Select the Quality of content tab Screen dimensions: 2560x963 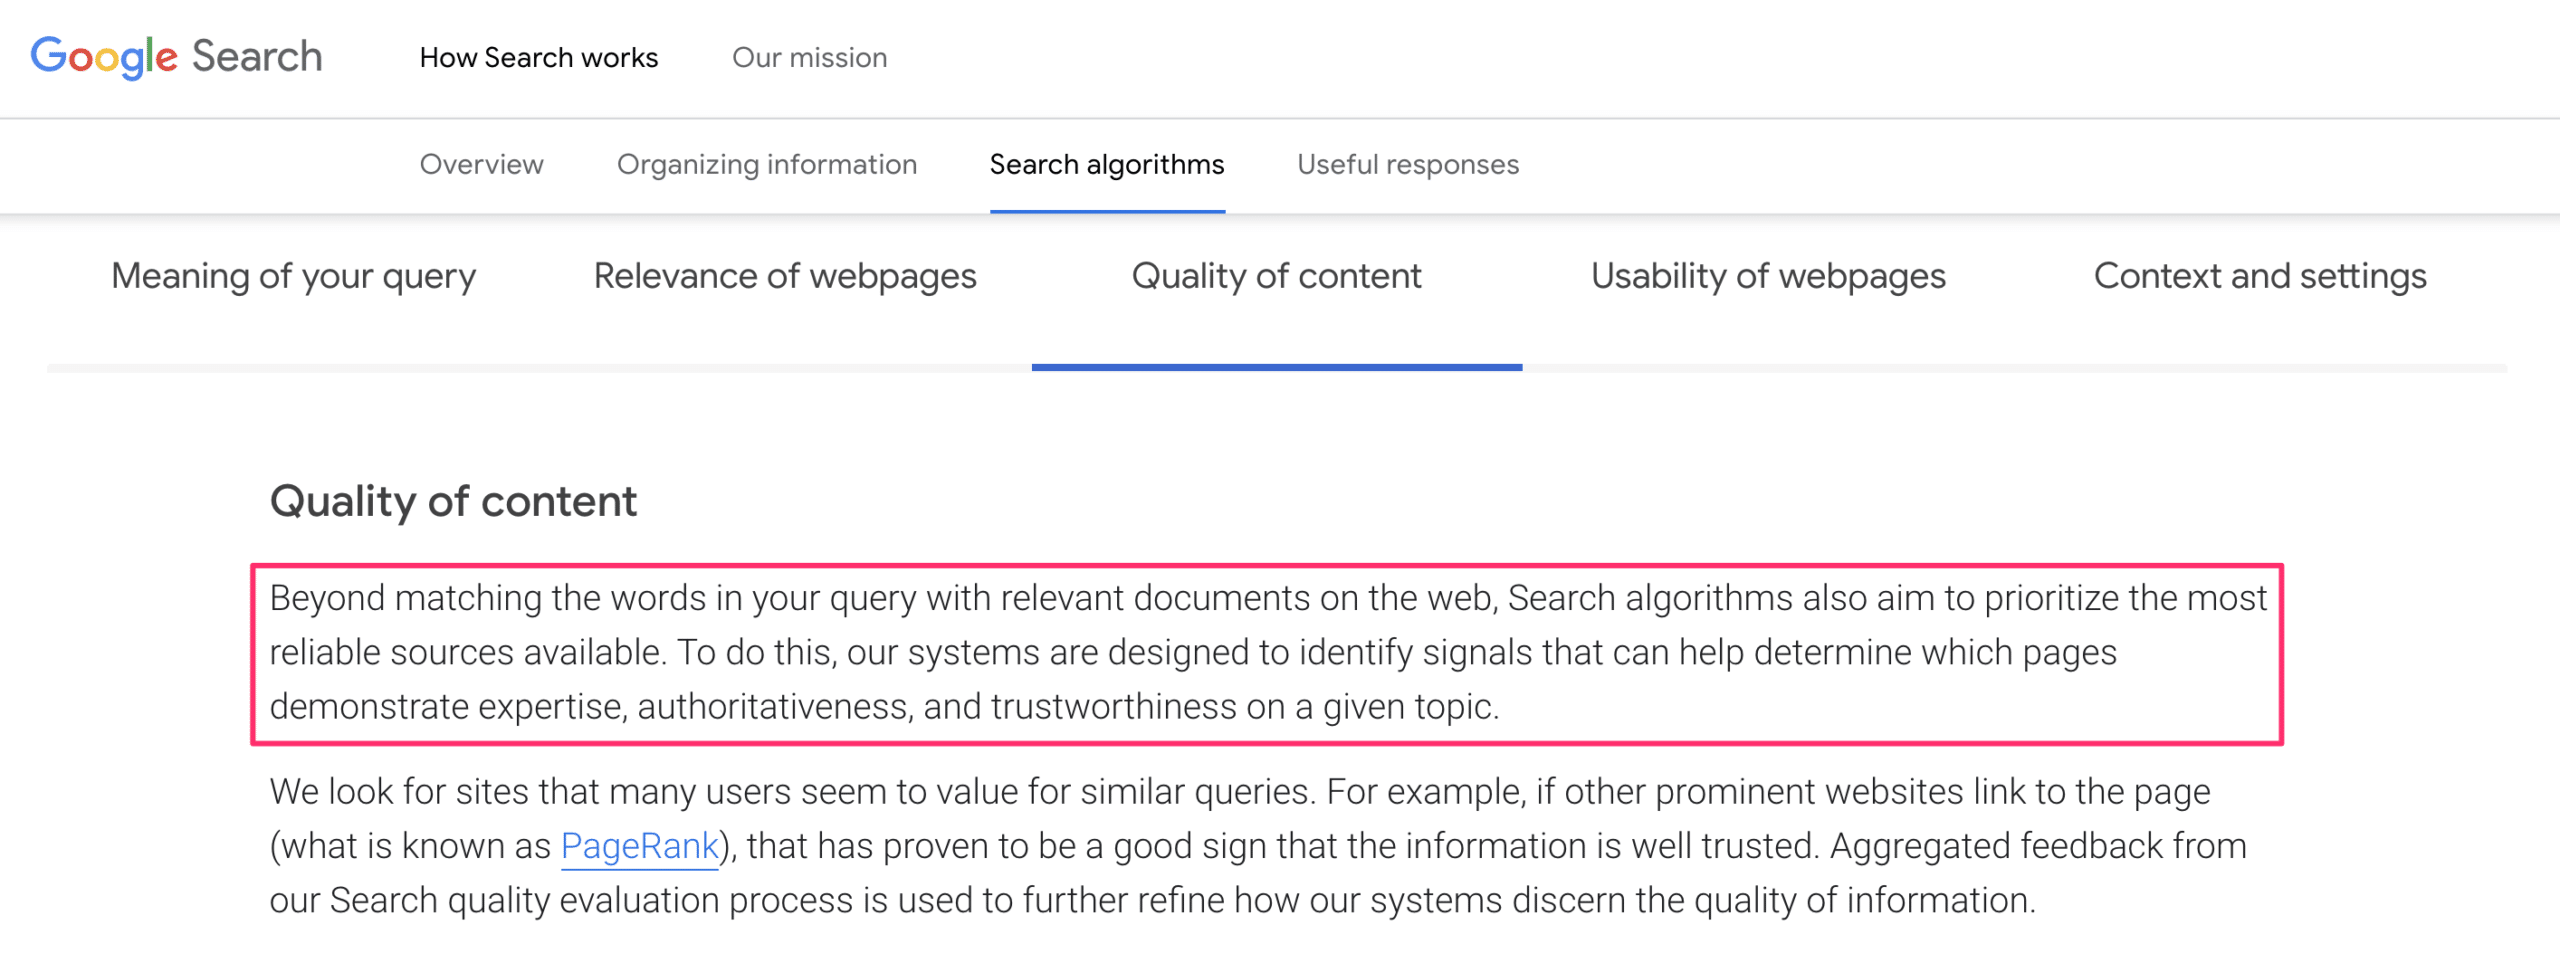[x=1277, y=276]
